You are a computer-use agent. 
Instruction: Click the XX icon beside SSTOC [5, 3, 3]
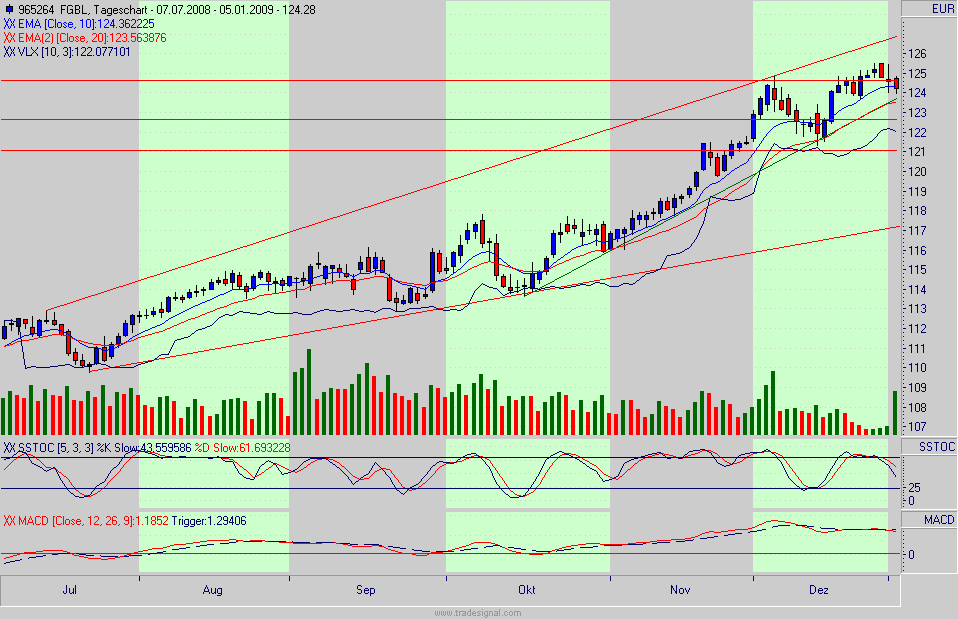tap(9, 448)
